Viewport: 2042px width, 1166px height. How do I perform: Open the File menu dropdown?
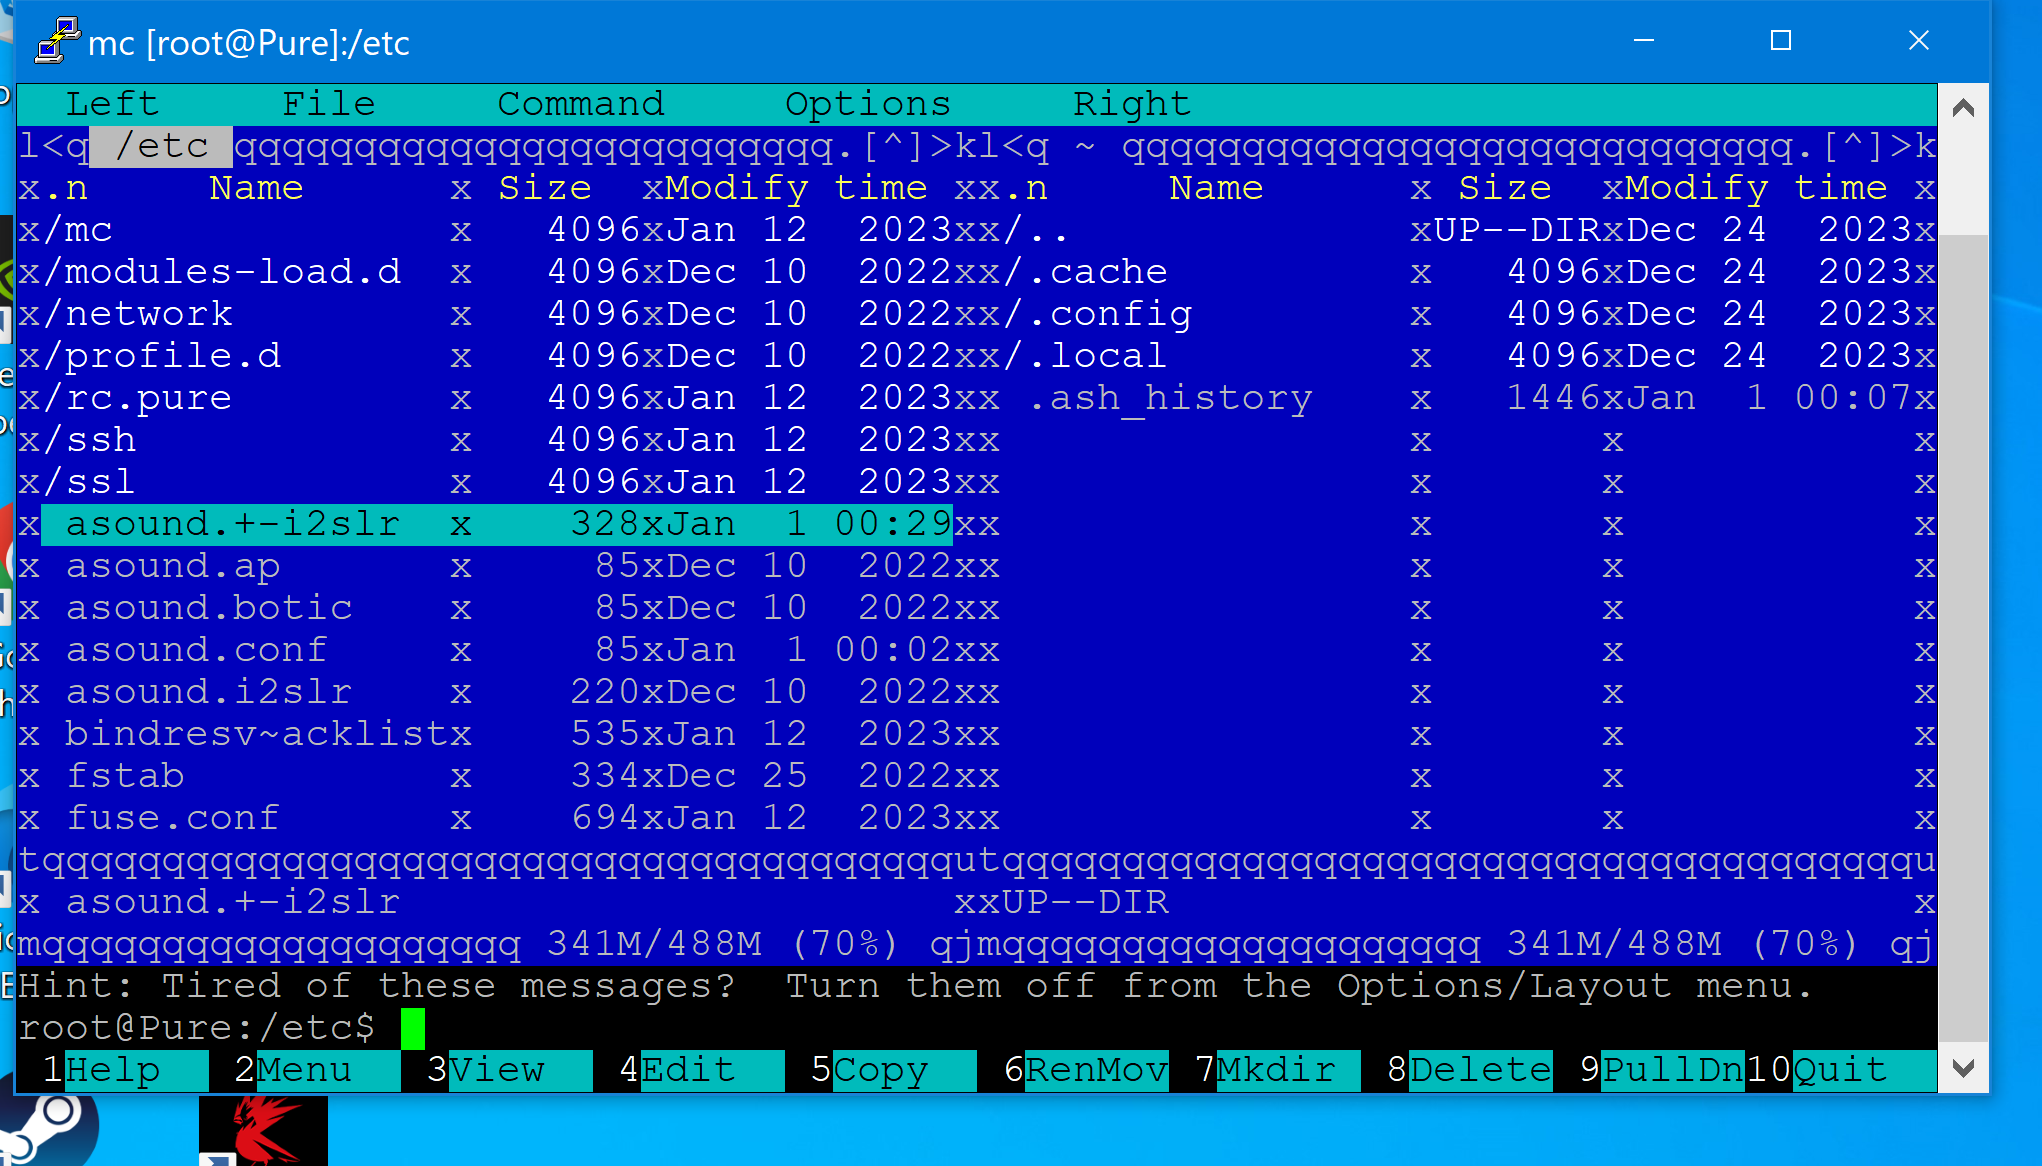(328, 104)
